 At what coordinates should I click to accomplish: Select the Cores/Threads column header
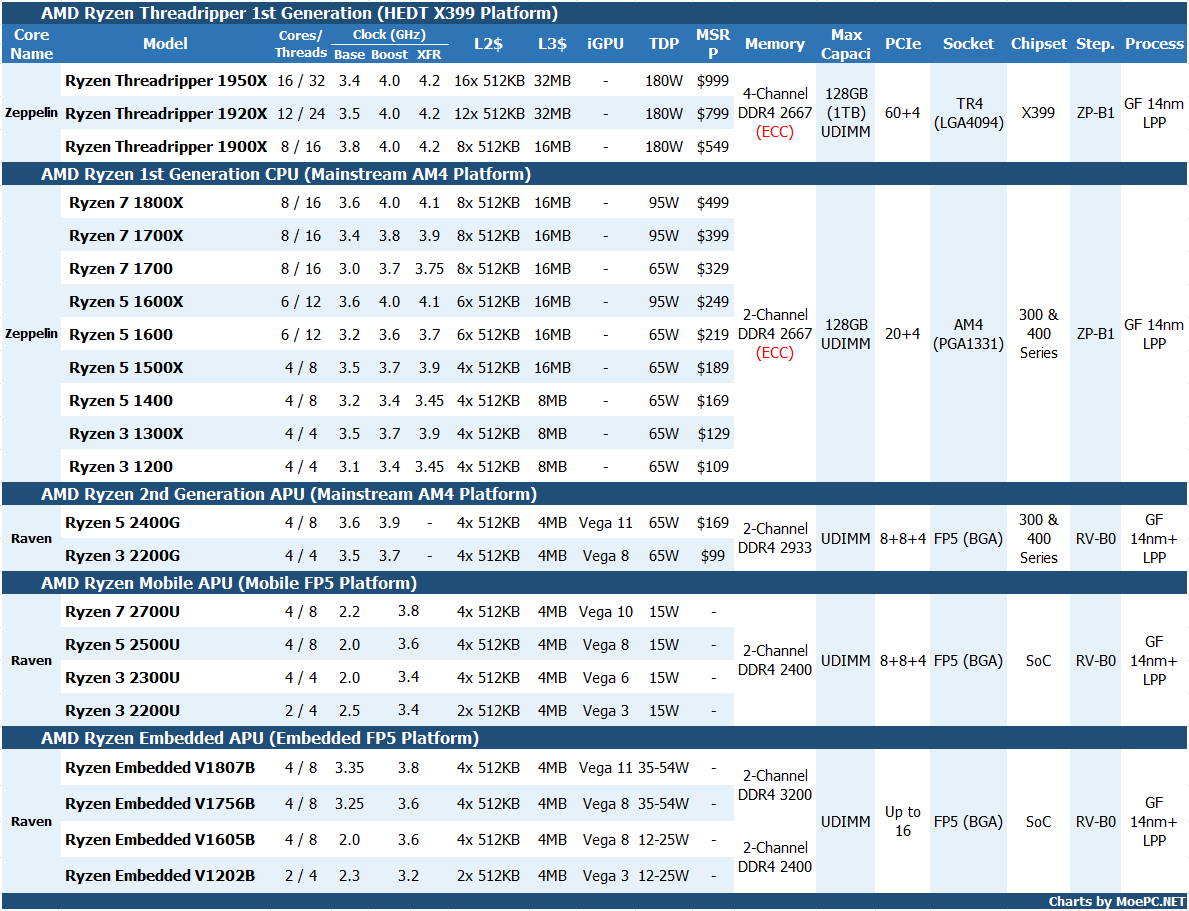pos(300,44)
